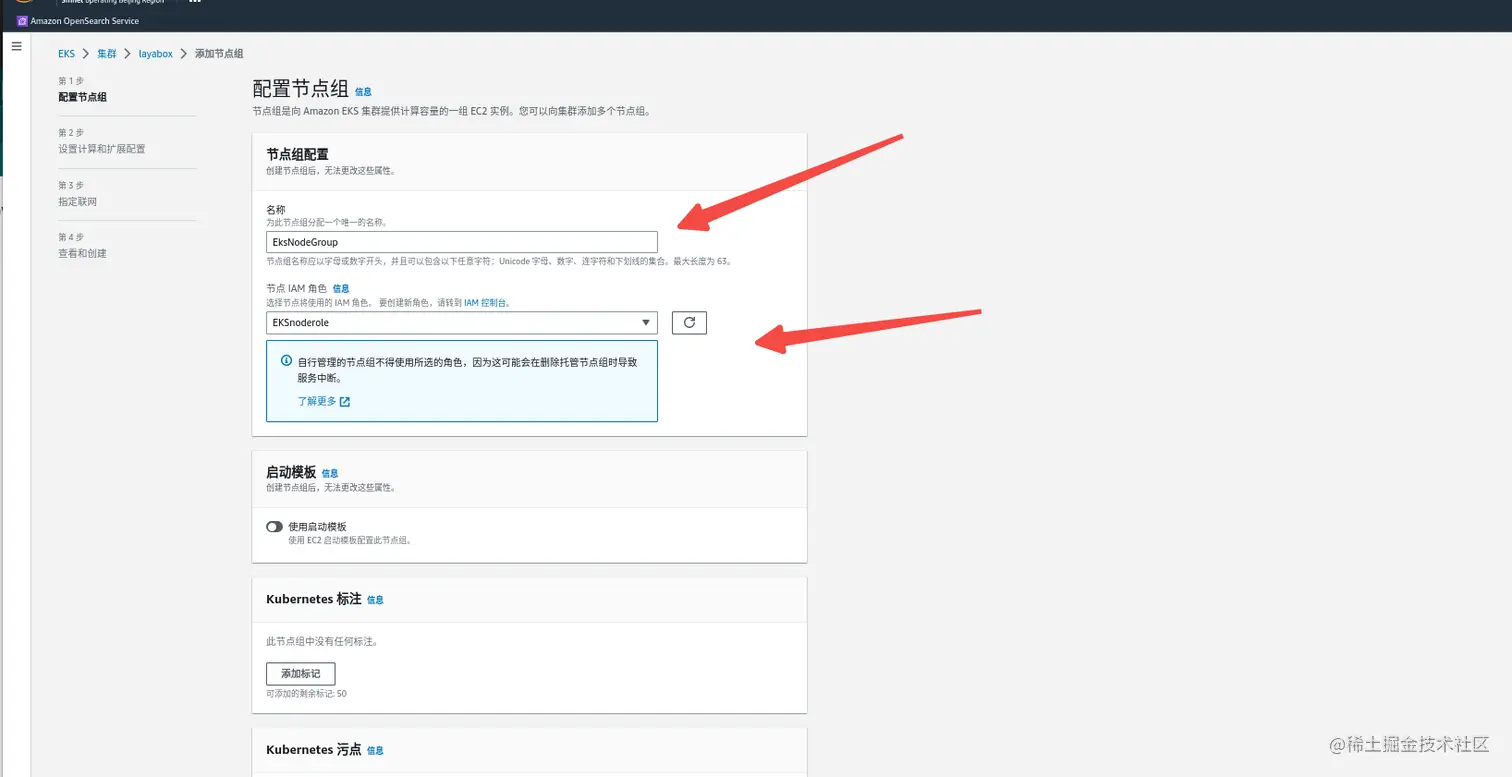The height and width of the screenshot is (777, 1512).
Task: Click the 添加标记 button
Action: point(300,673)
